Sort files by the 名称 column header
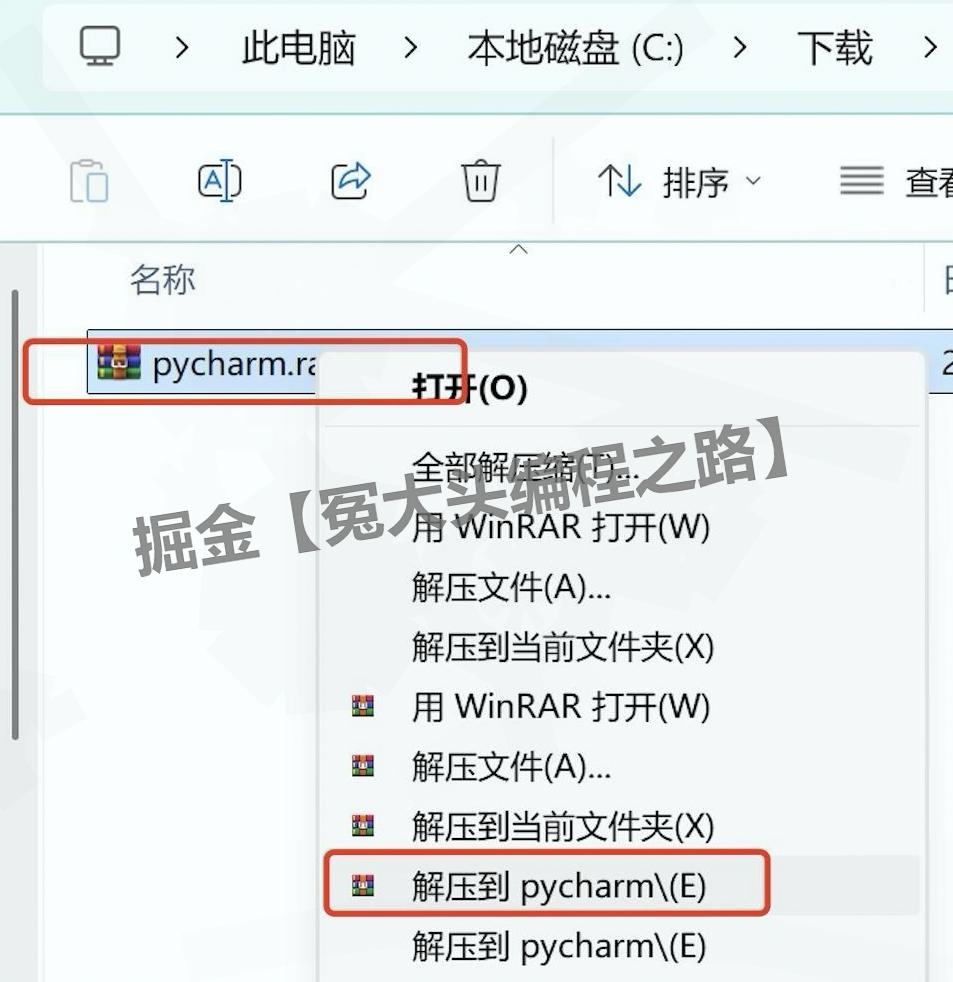The image size is (953, 982). (162, 281)
